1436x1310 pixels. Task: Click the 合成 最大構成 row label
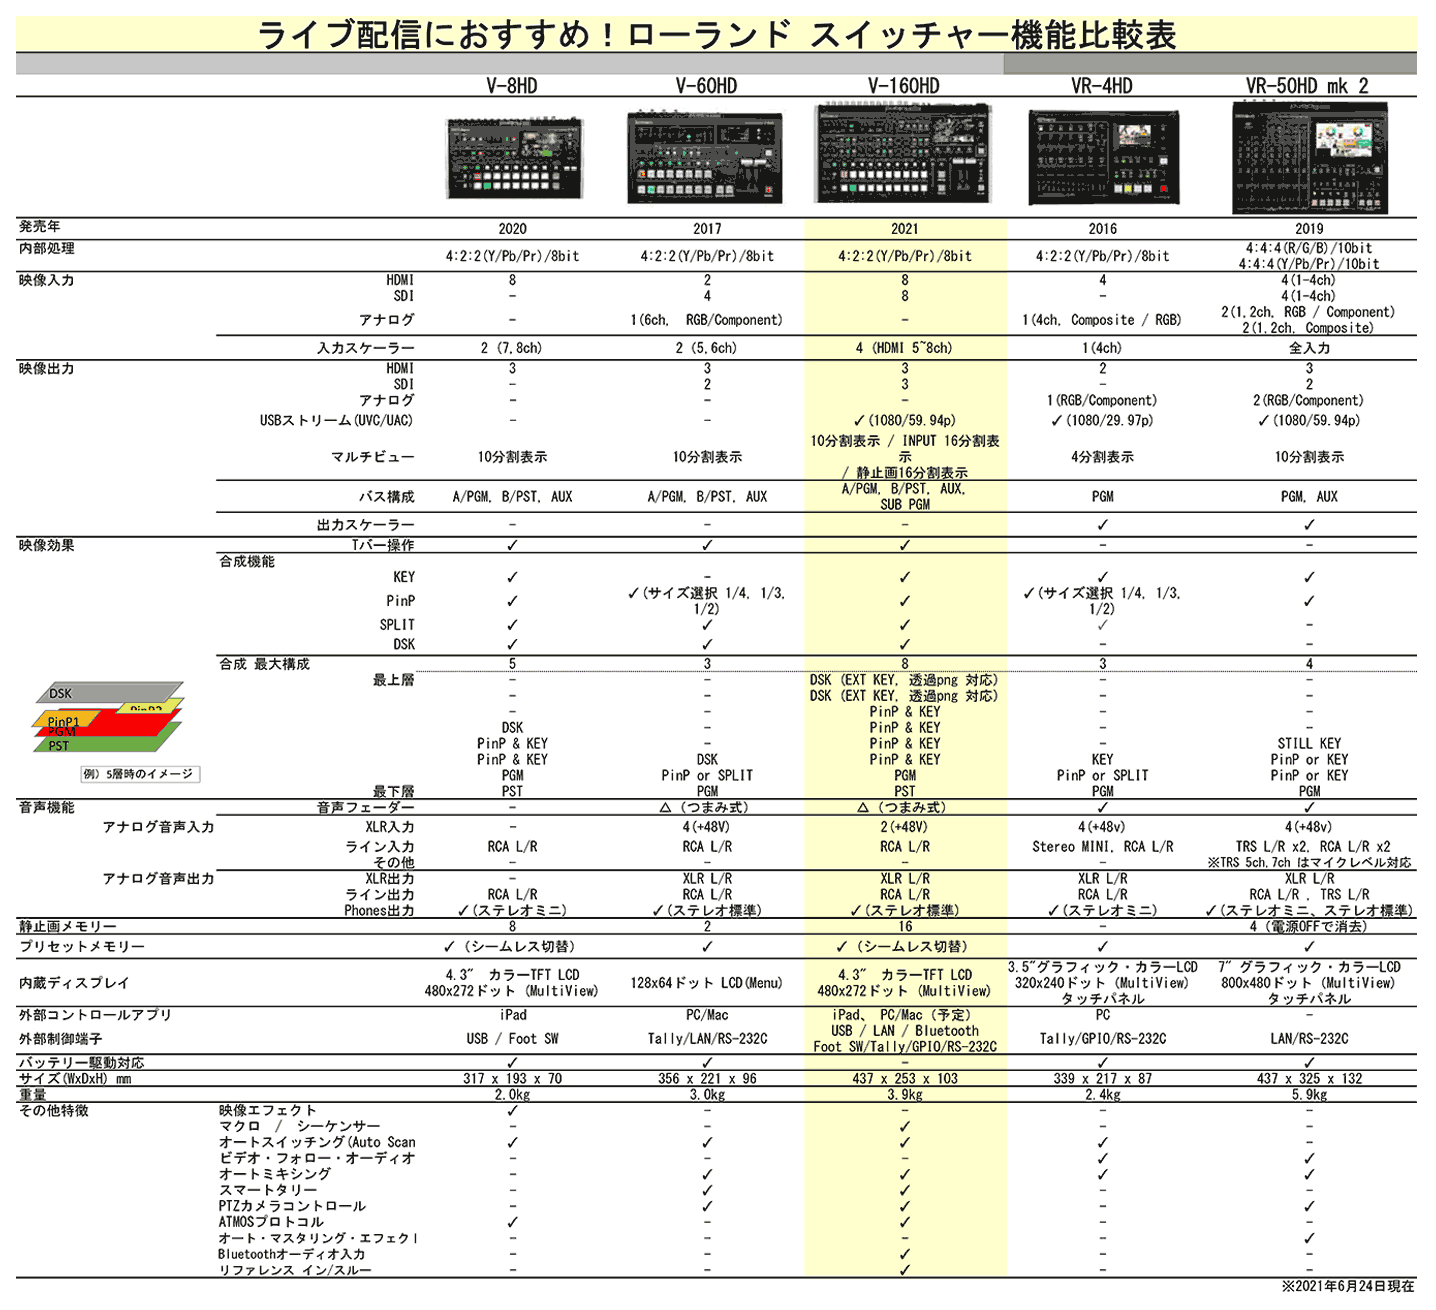pyautogui.click(x=265, y=664)
